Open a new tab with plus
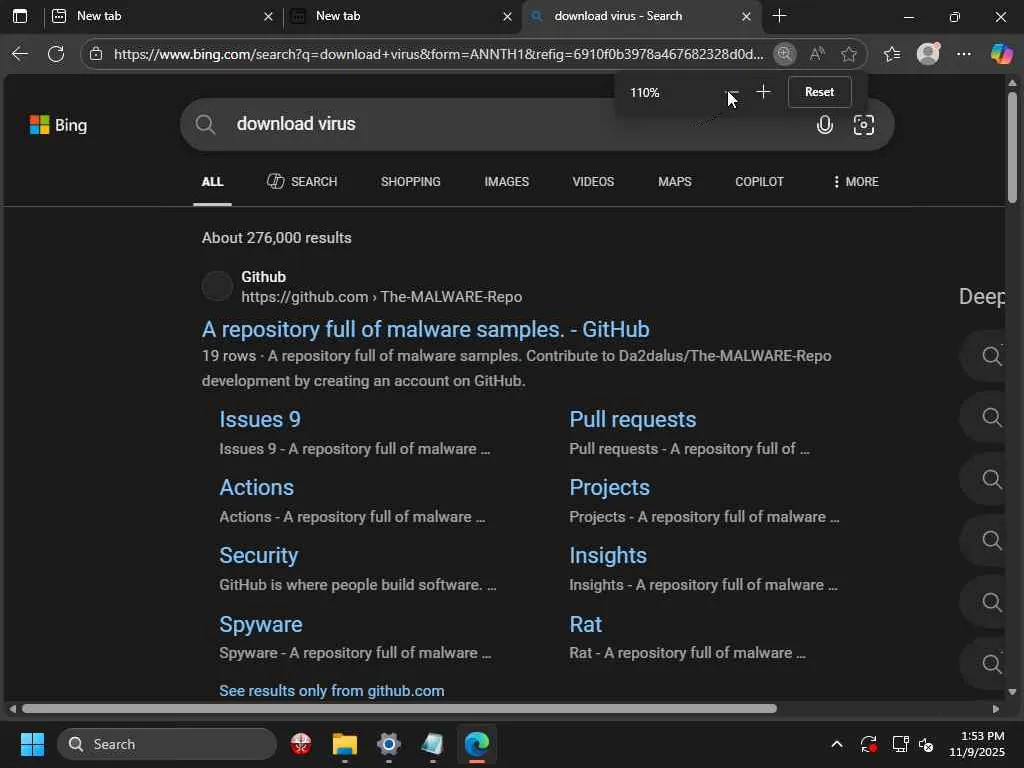 (x=779, y=16)
